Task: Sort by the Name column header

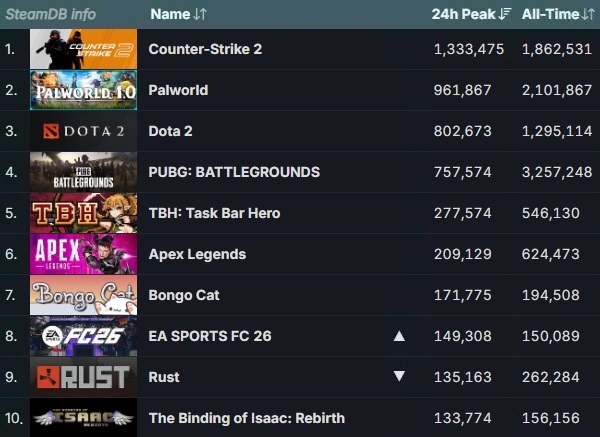Action: click(x=178, y=14)
